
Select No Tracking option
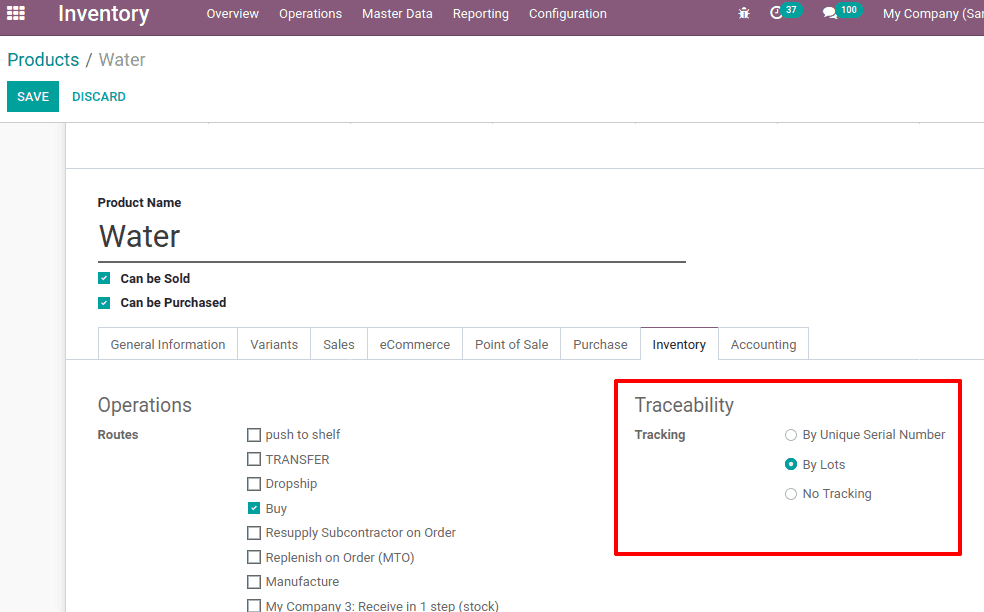coord(791,494)
